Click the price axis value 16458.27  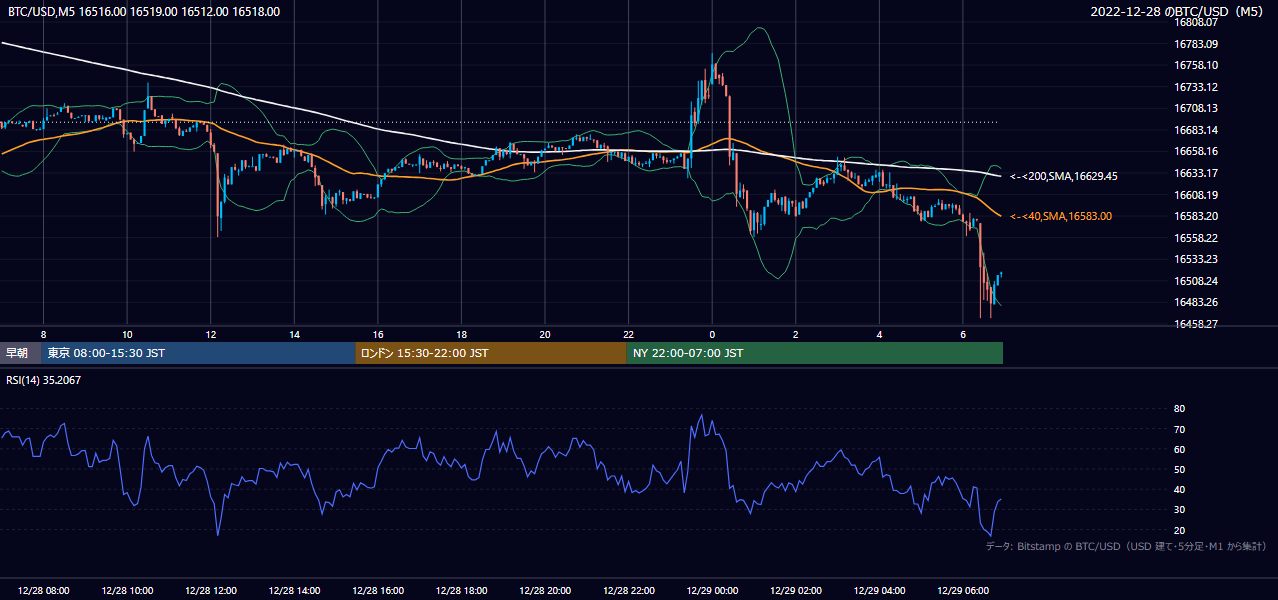pyautogui.click(x=1196, y=324)
